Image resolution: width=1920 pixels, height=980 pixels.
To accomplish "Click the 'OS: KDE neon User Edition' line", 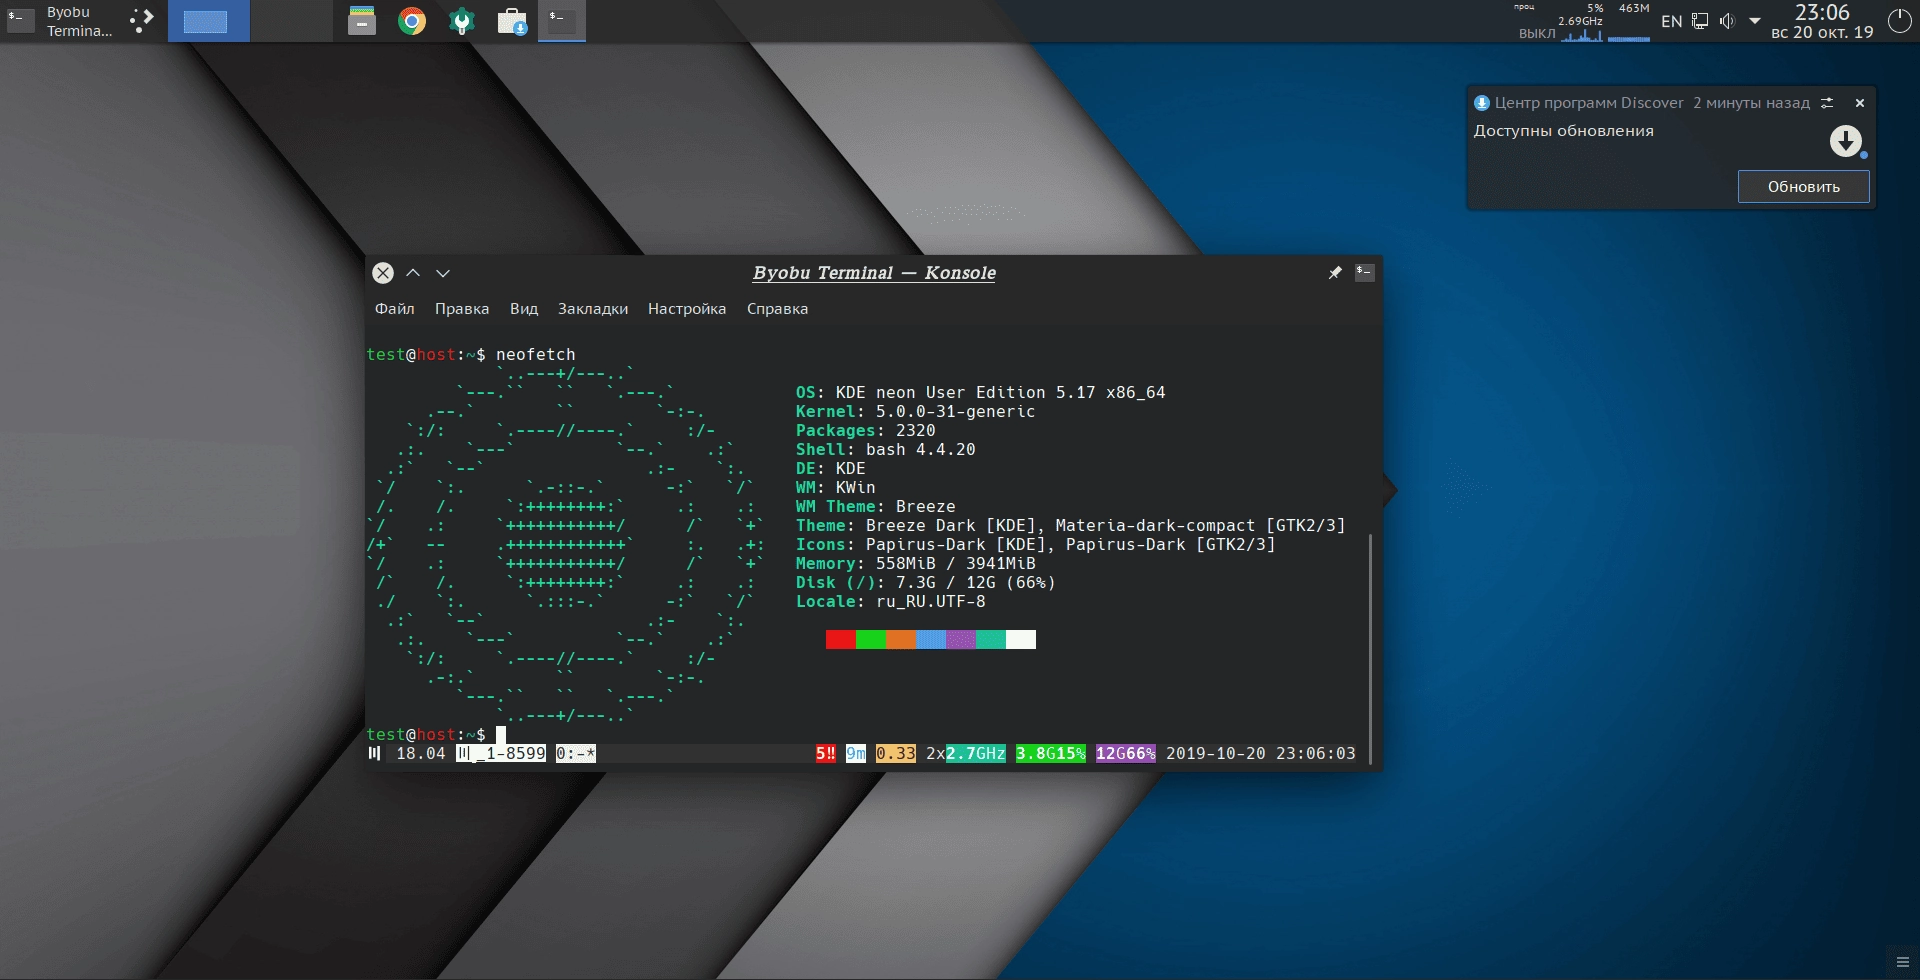I will click(981, 393).
